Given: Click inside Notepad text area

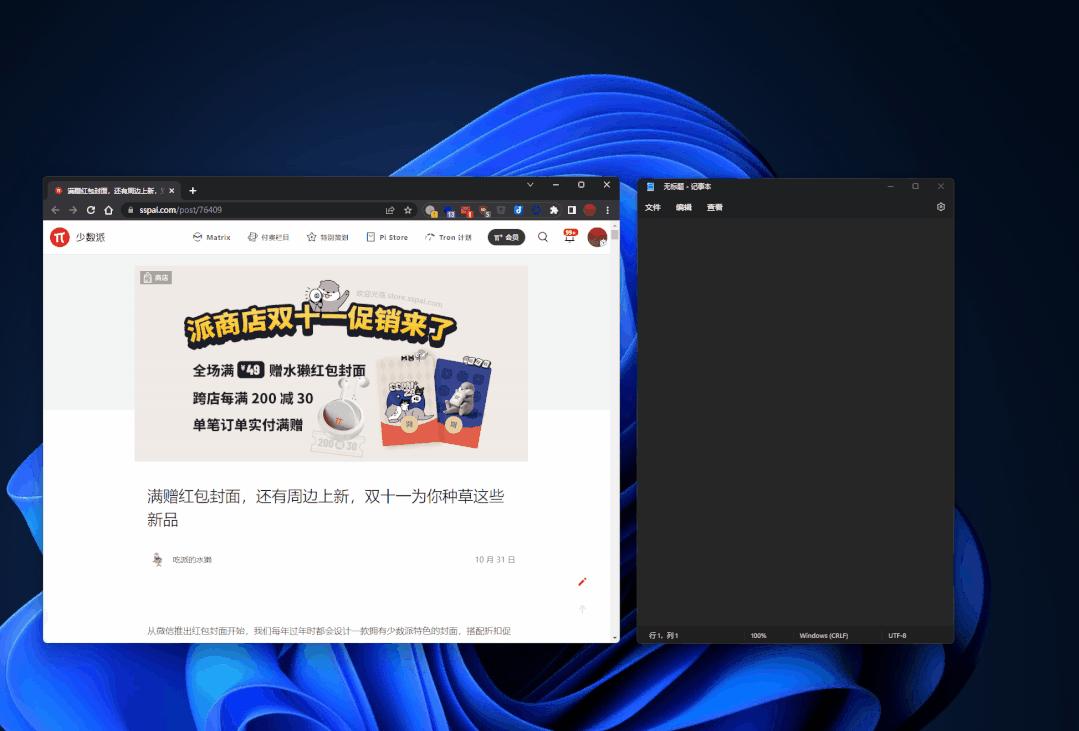Looking at the screenshot, I should click(x=795, y=423).
